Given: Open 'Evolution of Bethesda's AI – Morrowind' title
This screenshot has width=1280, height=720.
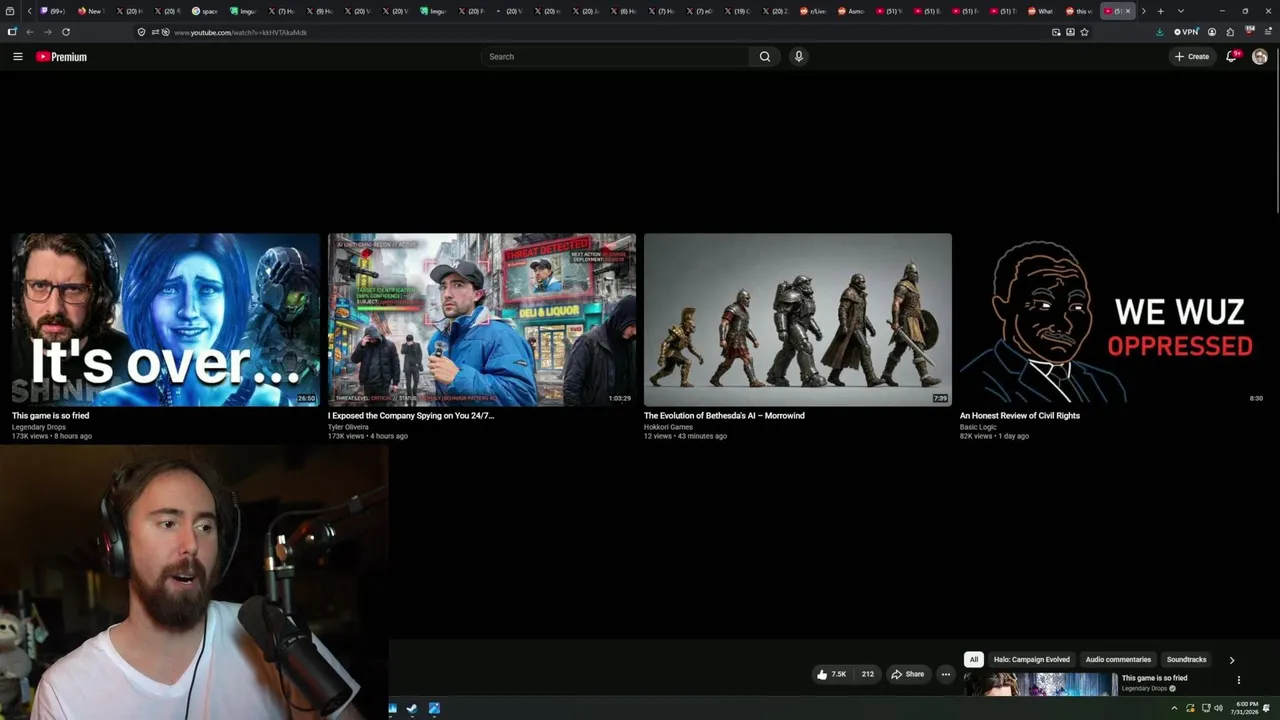Looking at the screenshot, I should (724, 416).
